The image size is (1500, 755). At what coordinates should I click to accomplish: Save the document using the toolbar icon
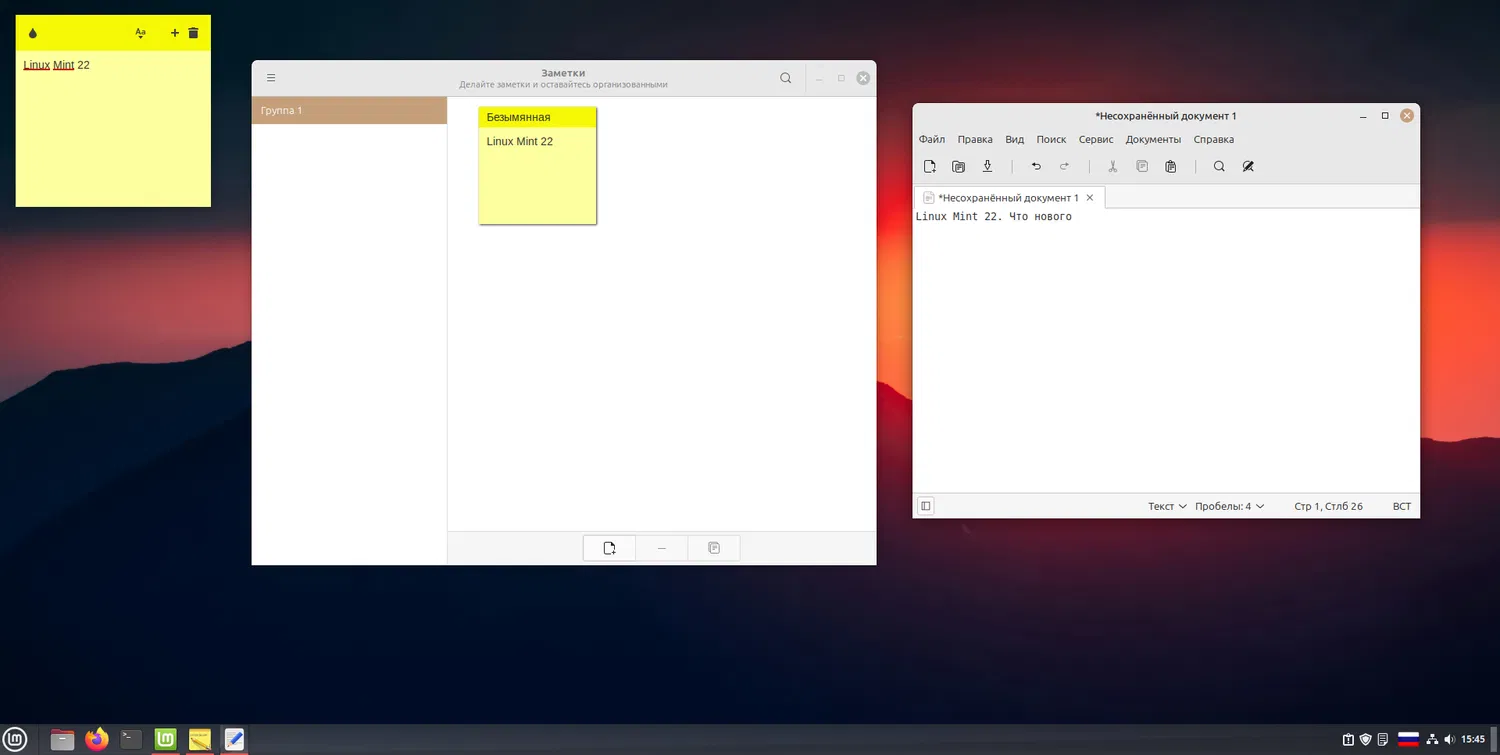[988, 167]
